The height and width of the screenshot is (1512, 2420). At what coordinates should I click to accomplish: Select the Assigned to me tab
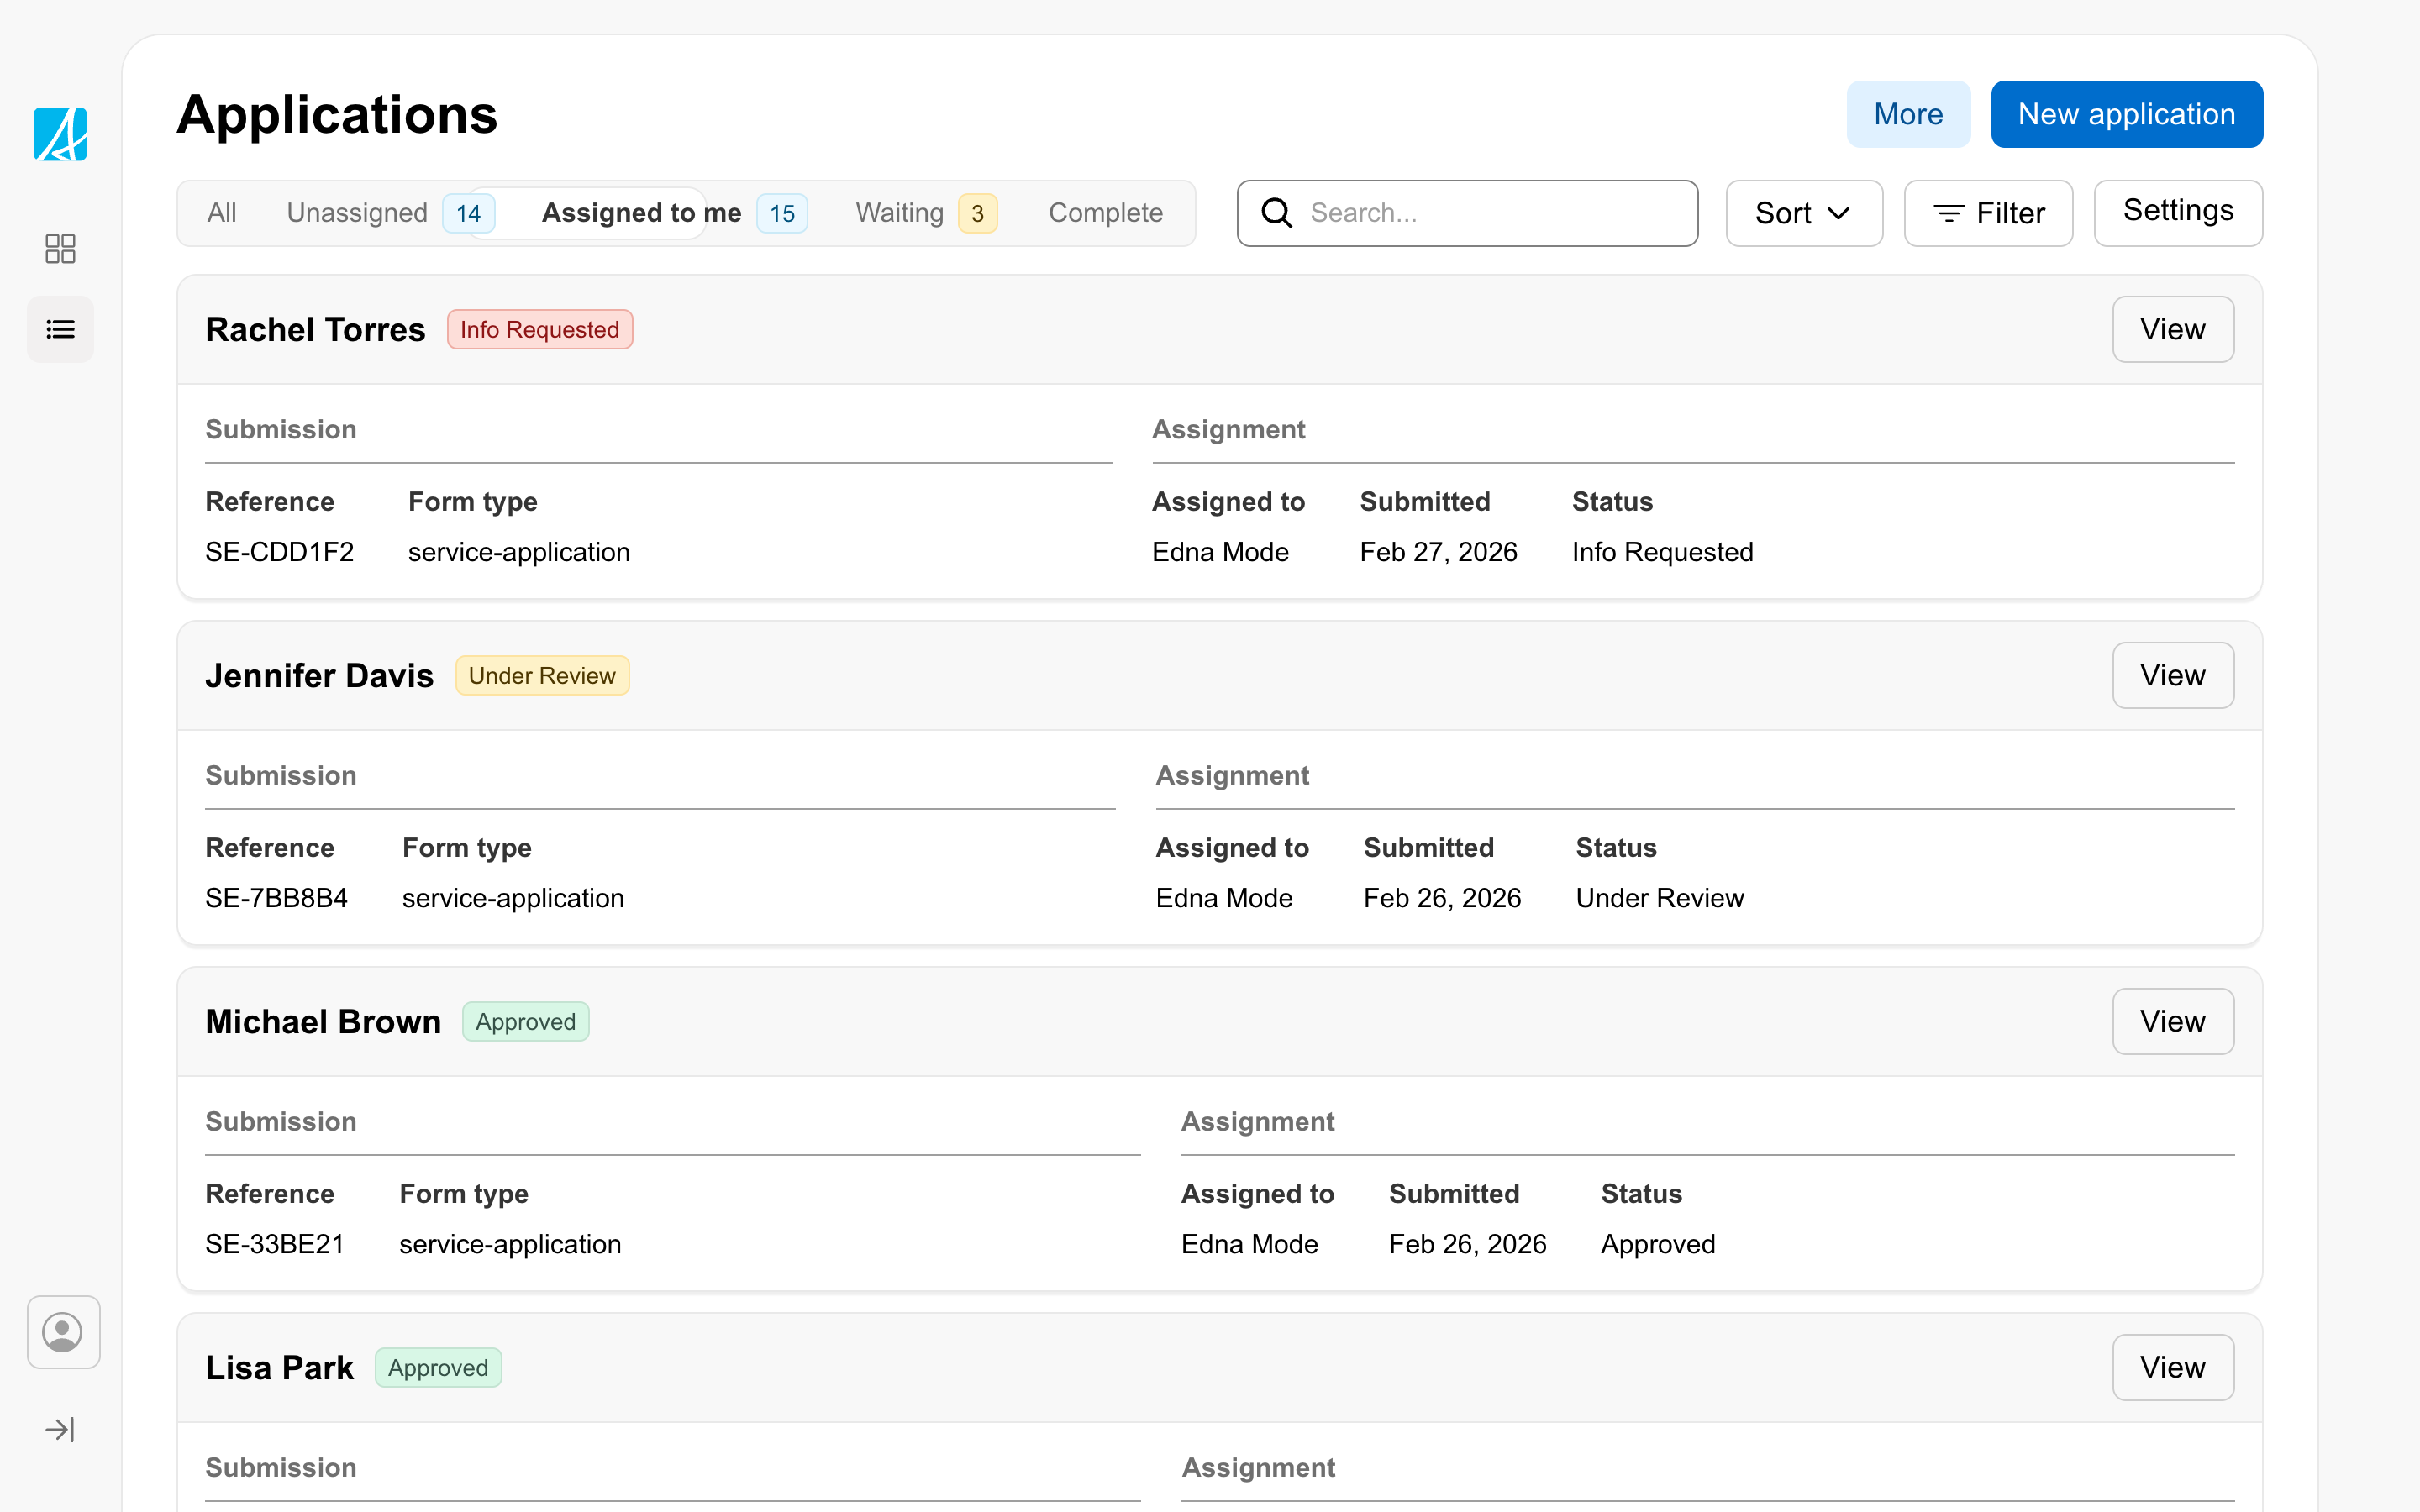point(641,212)
